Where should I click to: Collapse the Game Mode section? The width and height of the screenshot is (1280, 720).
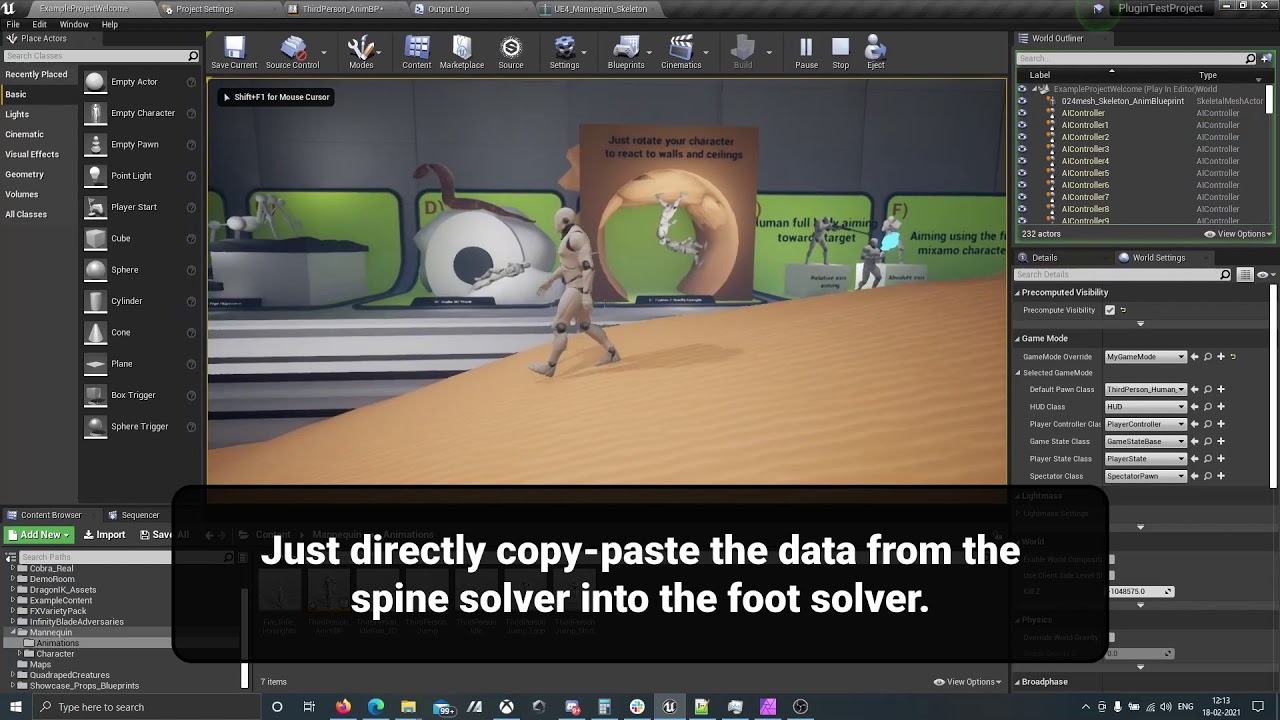[1018, 339]
